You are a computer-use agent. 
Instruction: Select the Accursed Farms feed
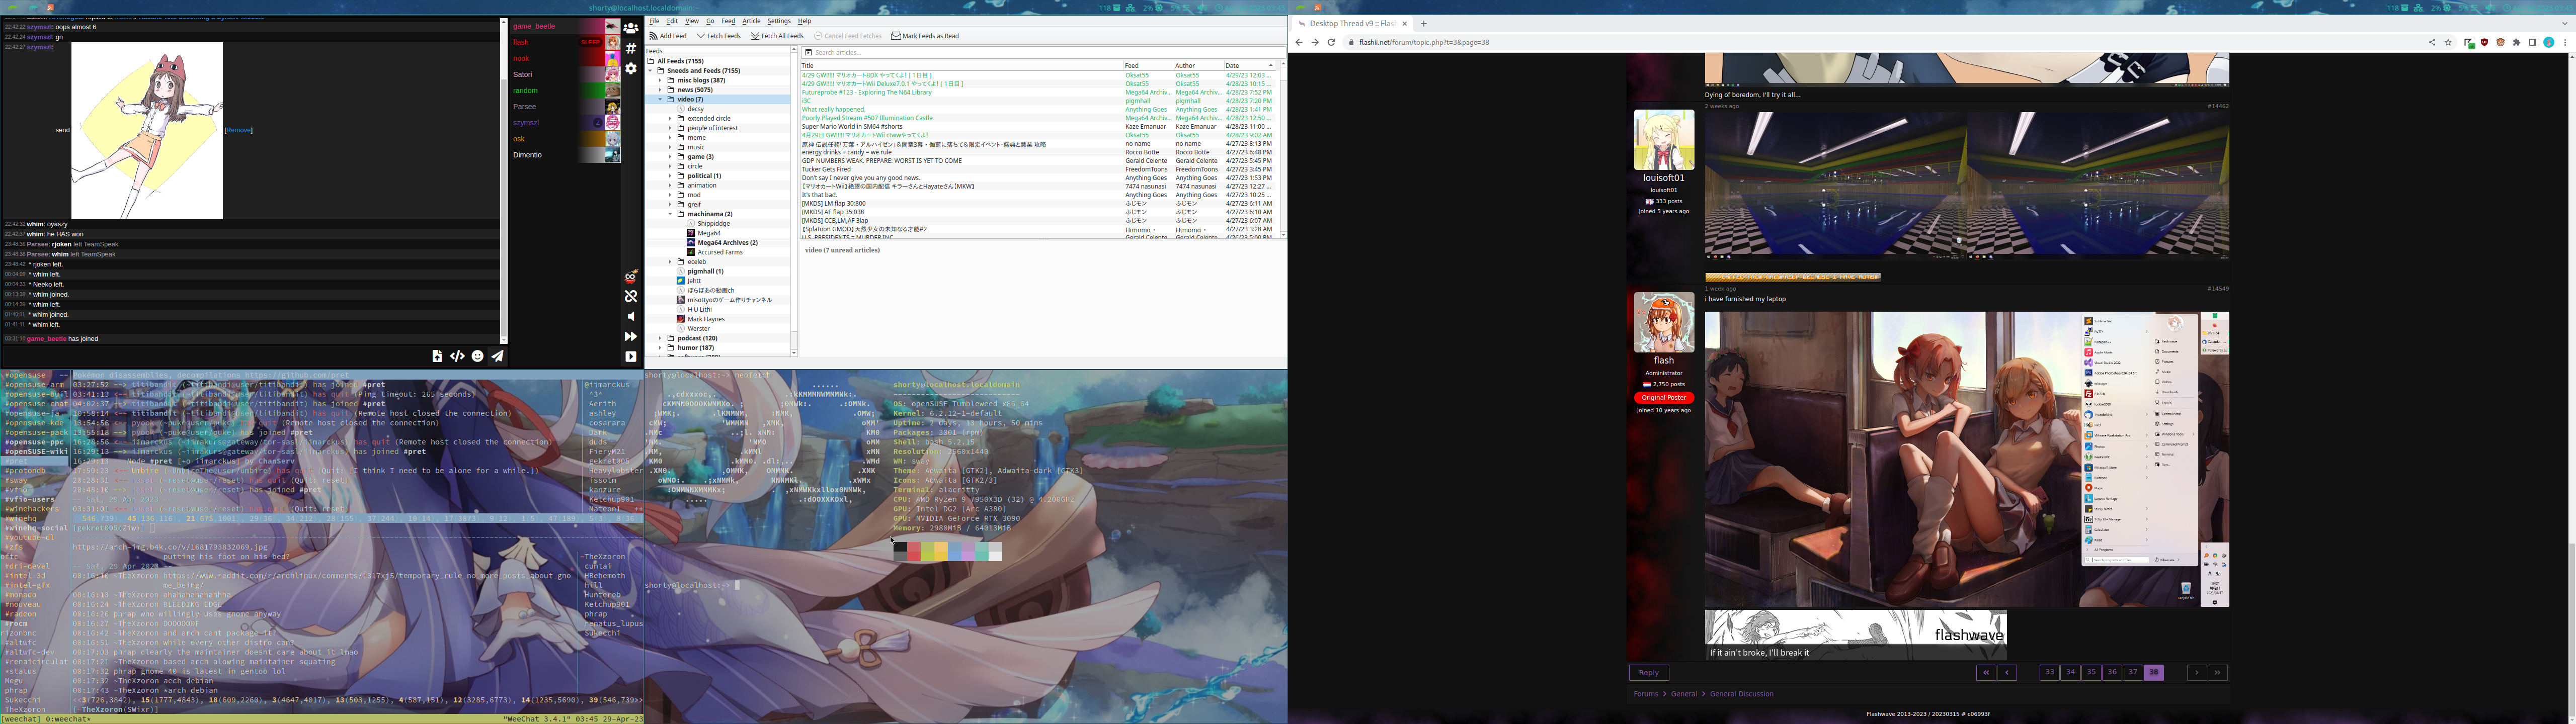click(720, 252)
